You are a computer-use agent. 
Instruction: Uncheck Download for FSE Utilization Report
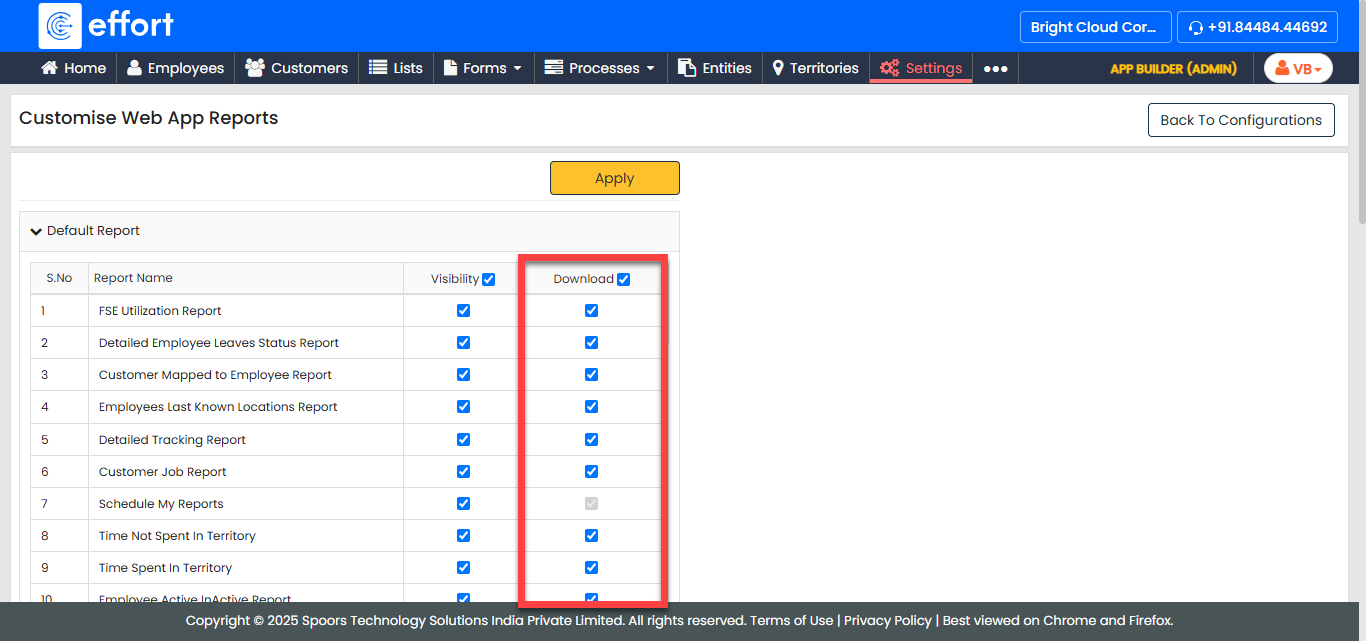[x=591, y=311]
